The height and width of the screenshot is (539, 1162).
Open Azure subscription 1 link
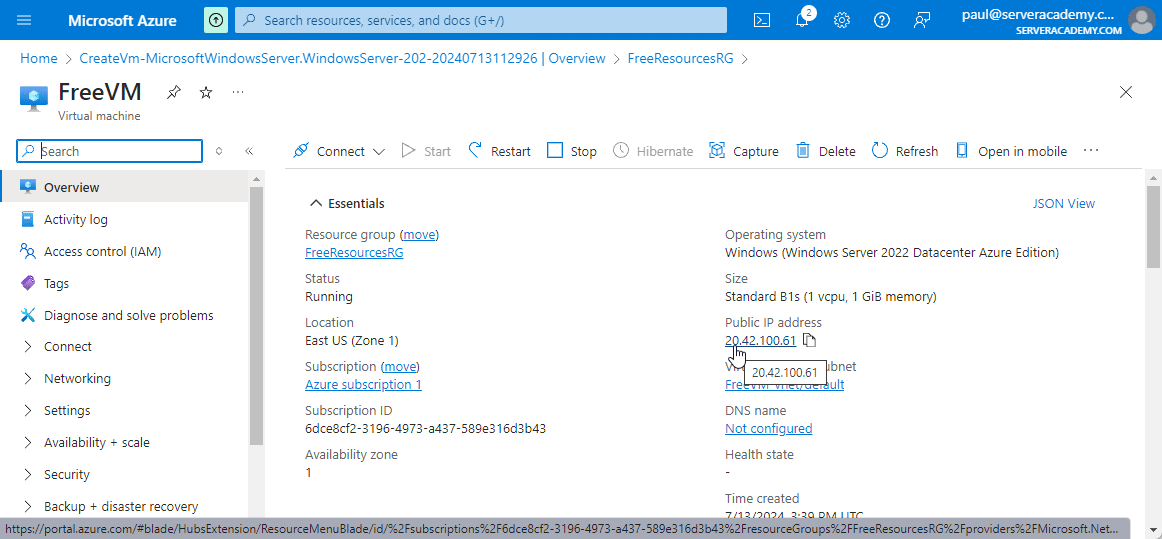pyautogui.click(x=363, y=384)
